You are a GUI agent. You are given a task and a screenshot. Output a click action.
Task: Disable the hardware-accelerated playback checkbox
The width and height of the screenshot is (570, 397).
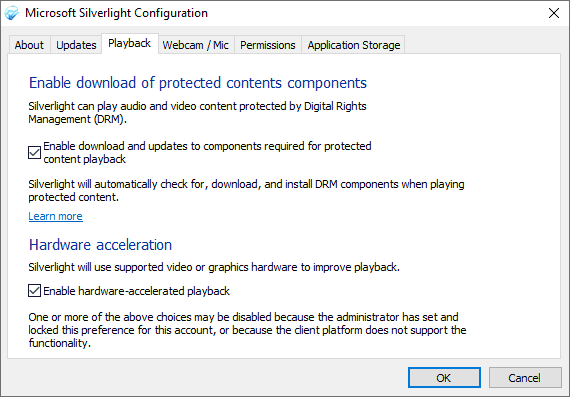click(x=35, y=291)
